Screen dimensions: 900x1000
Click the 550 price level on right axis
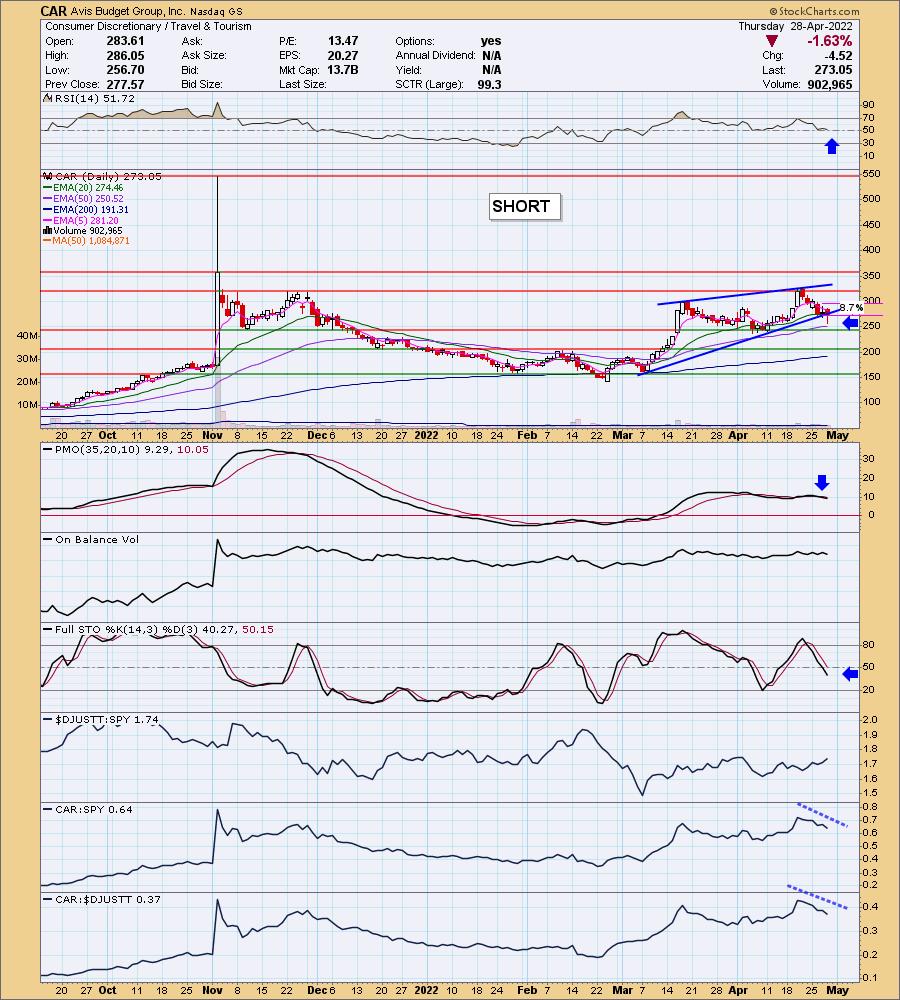click(x=871, y=174)
